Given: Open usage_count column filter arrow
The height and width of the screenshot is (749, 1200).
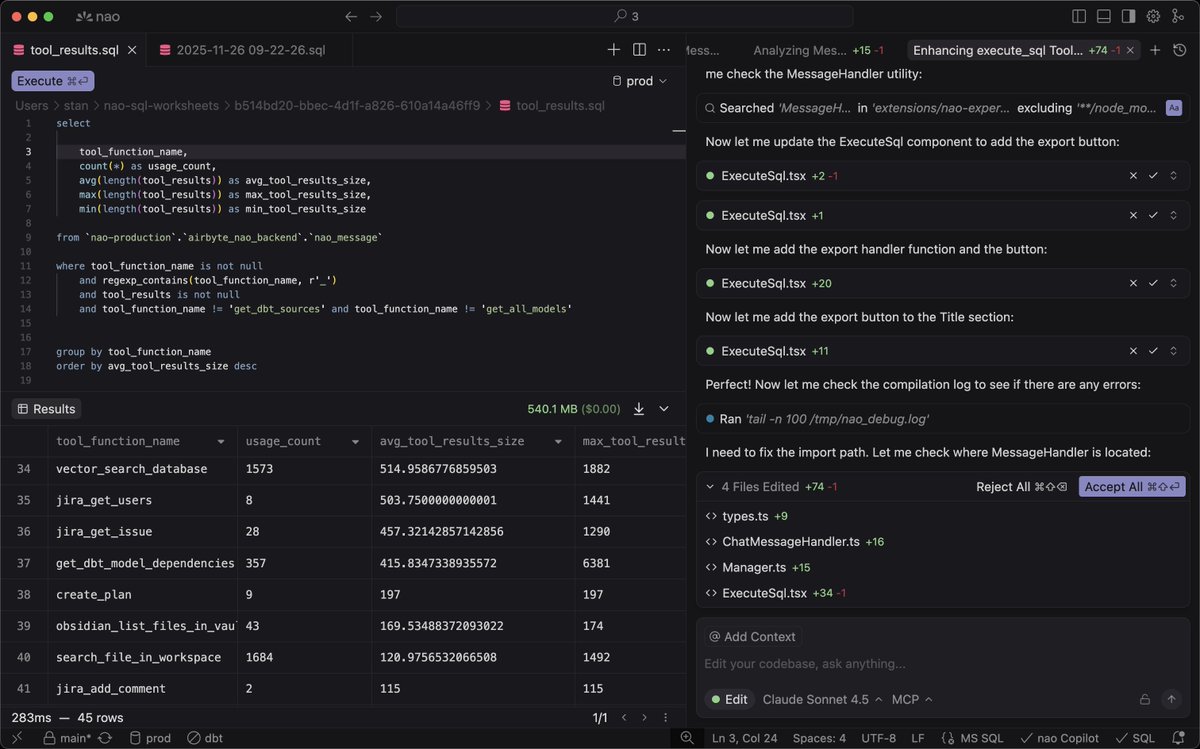Looking at the screenshot, I should click(x=354, y=441).
